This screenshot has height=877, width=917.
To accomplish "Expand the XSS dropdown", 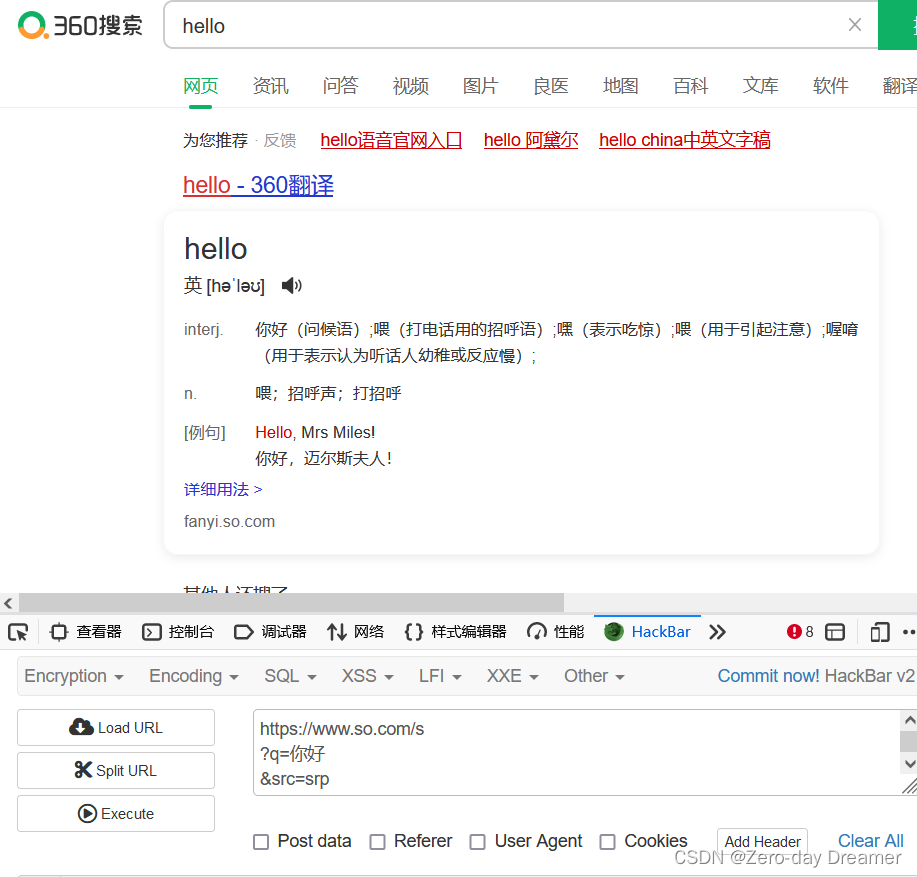I will coord(367,676).
